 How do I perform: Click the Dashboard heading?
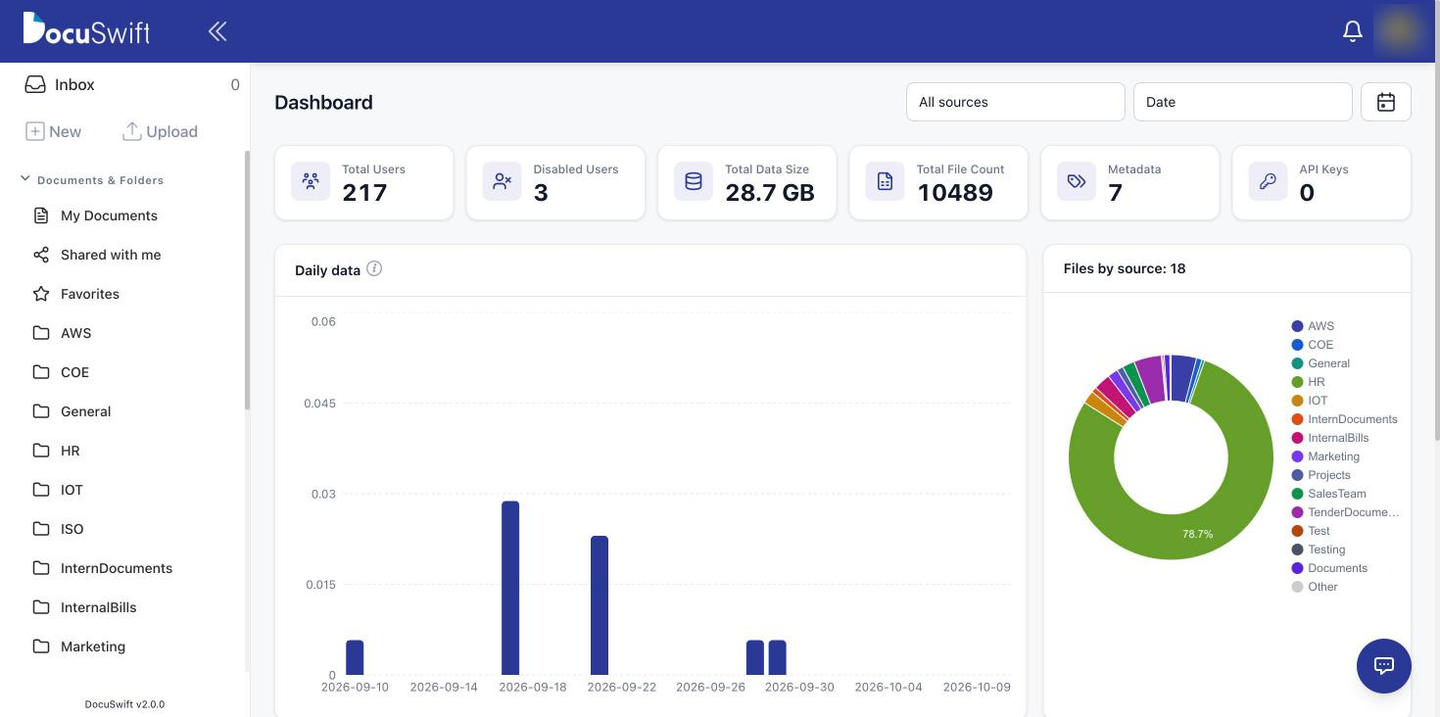click(x=323, y=102)
